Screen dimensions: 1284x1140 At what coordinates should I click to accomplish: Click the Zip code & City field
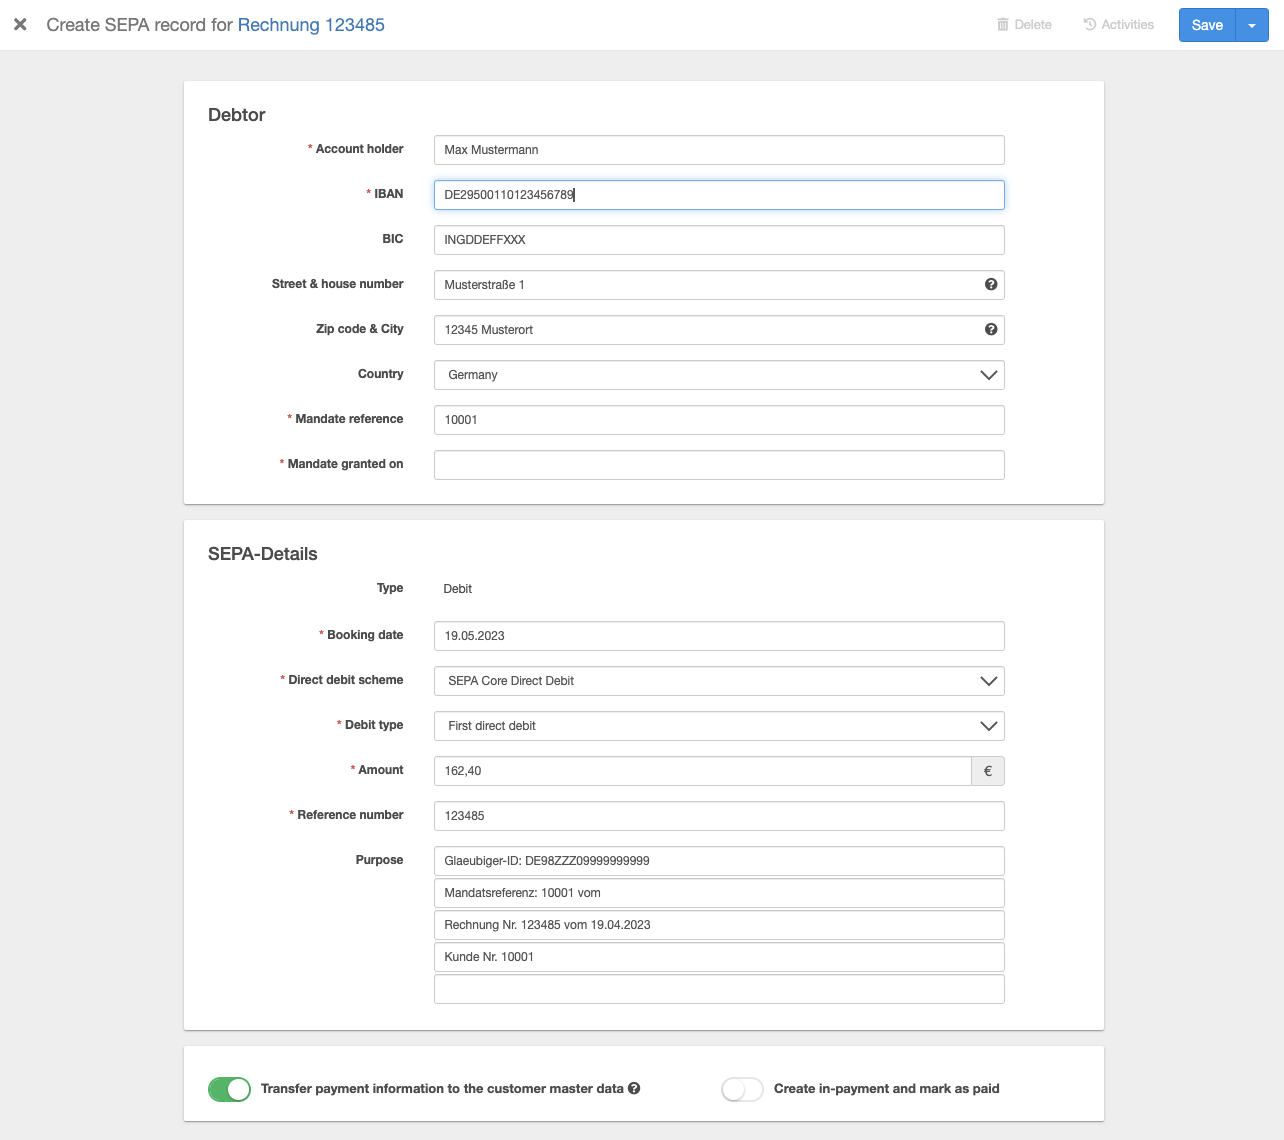tap(719, 330)
